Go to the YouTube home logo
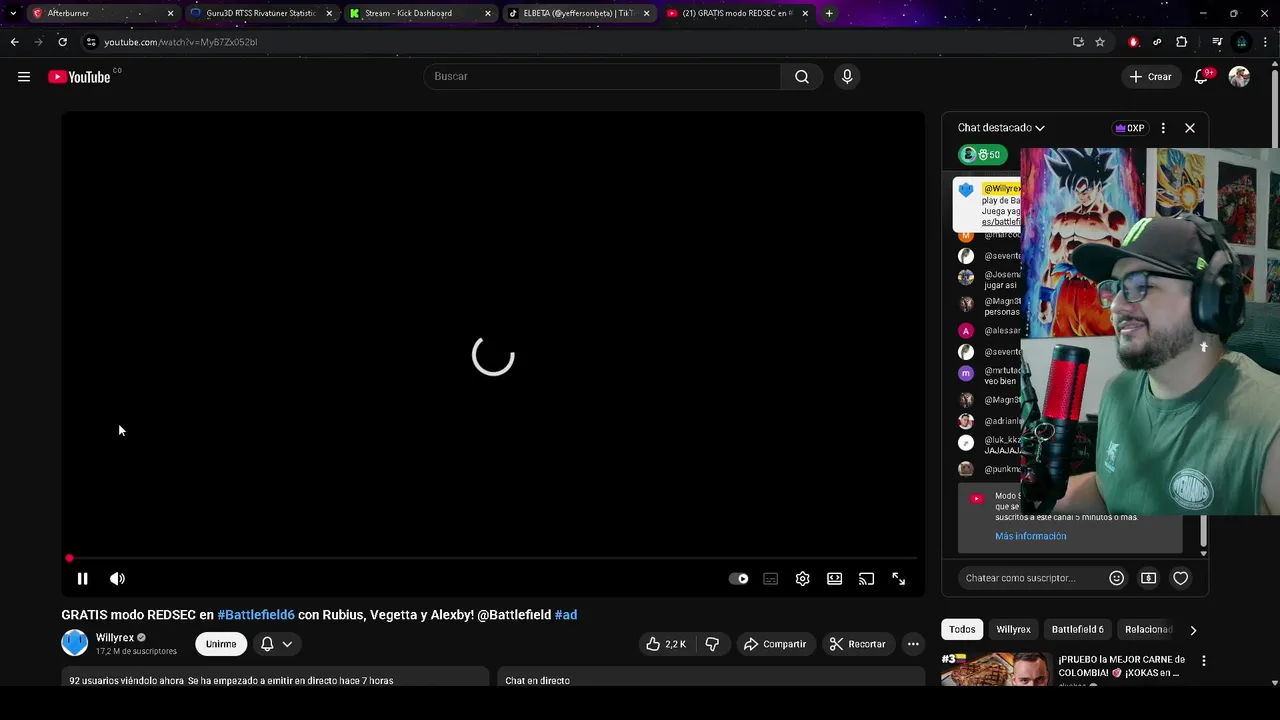Image resolution: width=1280 pixels, height=720 pixels. (79, 77)
